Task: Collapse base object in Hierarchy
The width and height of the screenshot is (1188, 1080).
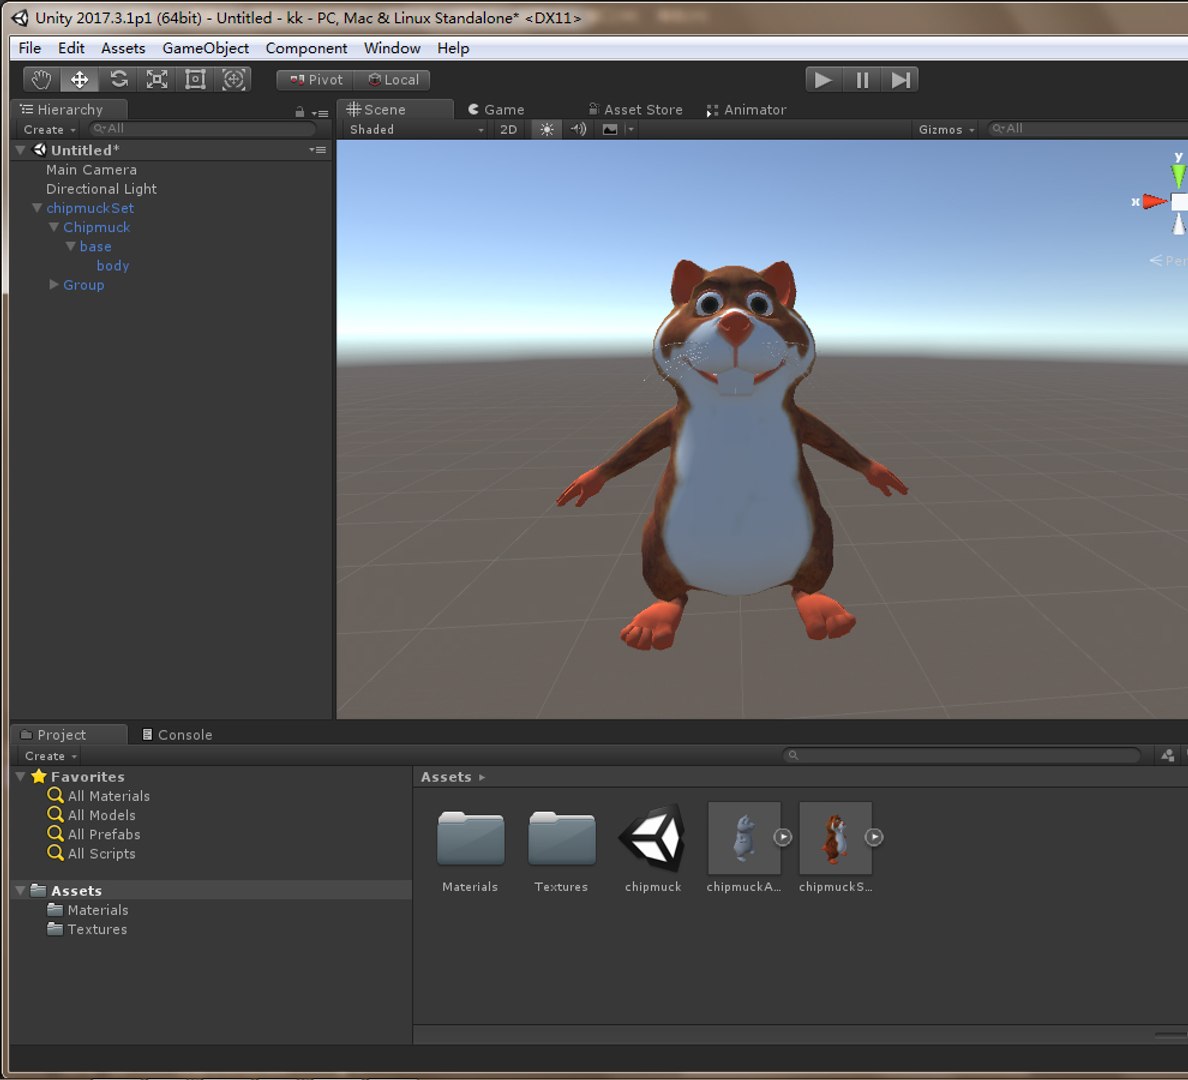Action: (x=70, y=246)
